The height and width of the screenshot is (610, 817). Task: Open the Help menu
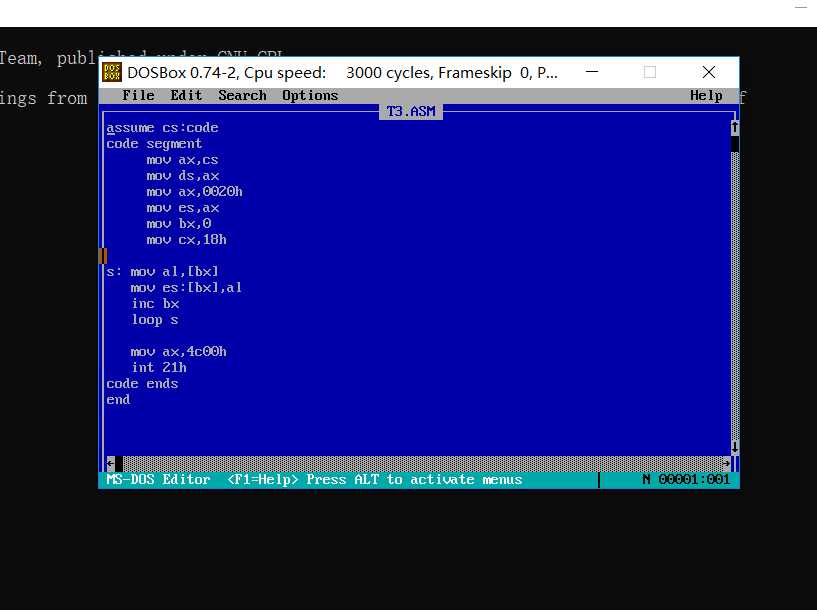(706, 96)
